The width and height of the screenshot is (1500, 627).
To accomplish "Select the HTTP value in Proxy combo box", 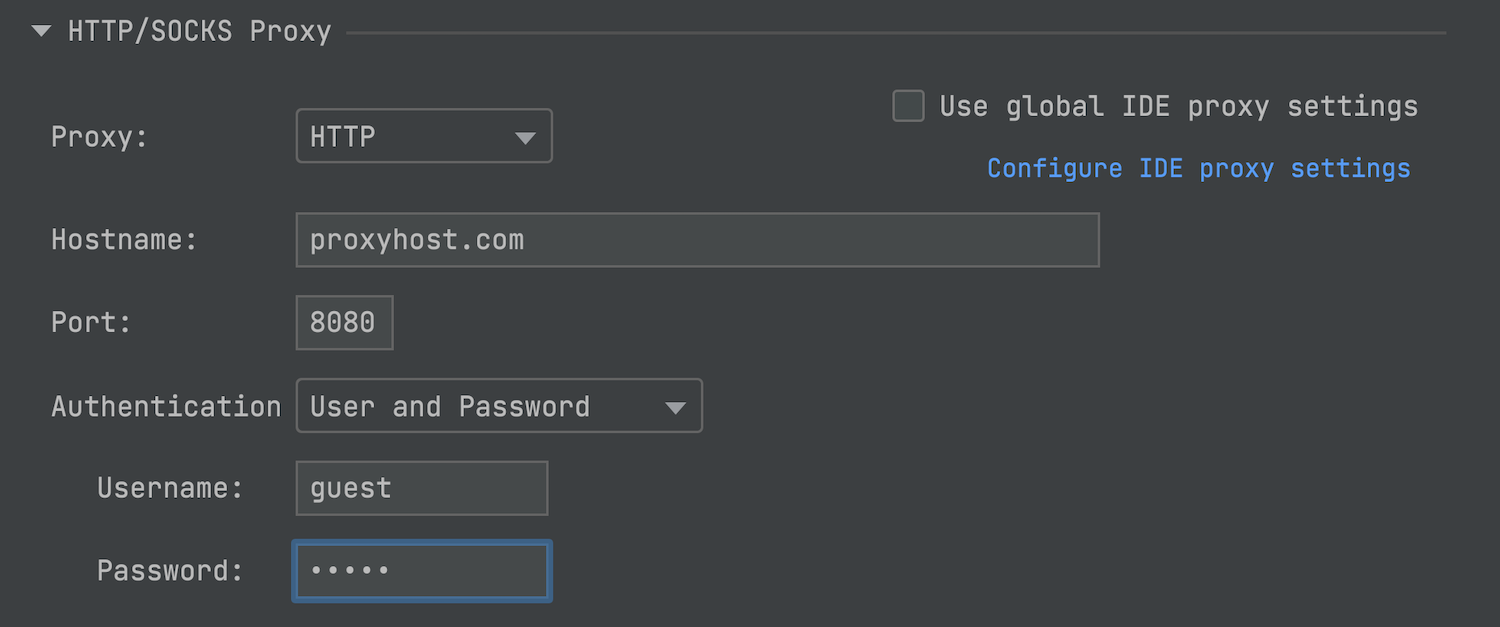I will tap(400, 136).
